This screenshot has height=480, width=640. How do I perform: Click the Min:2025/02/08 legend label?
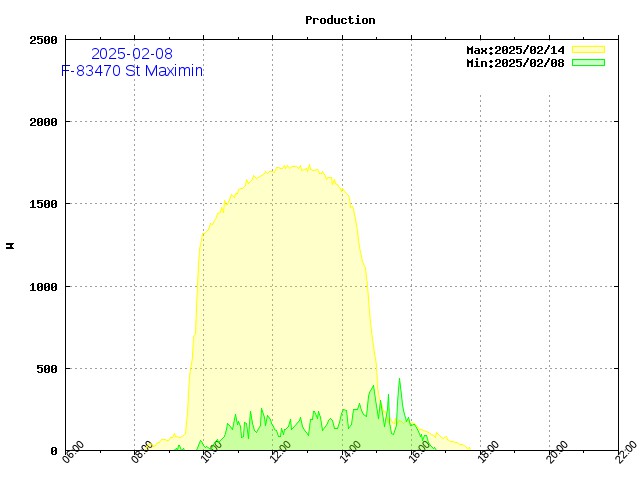click(515, 63)
